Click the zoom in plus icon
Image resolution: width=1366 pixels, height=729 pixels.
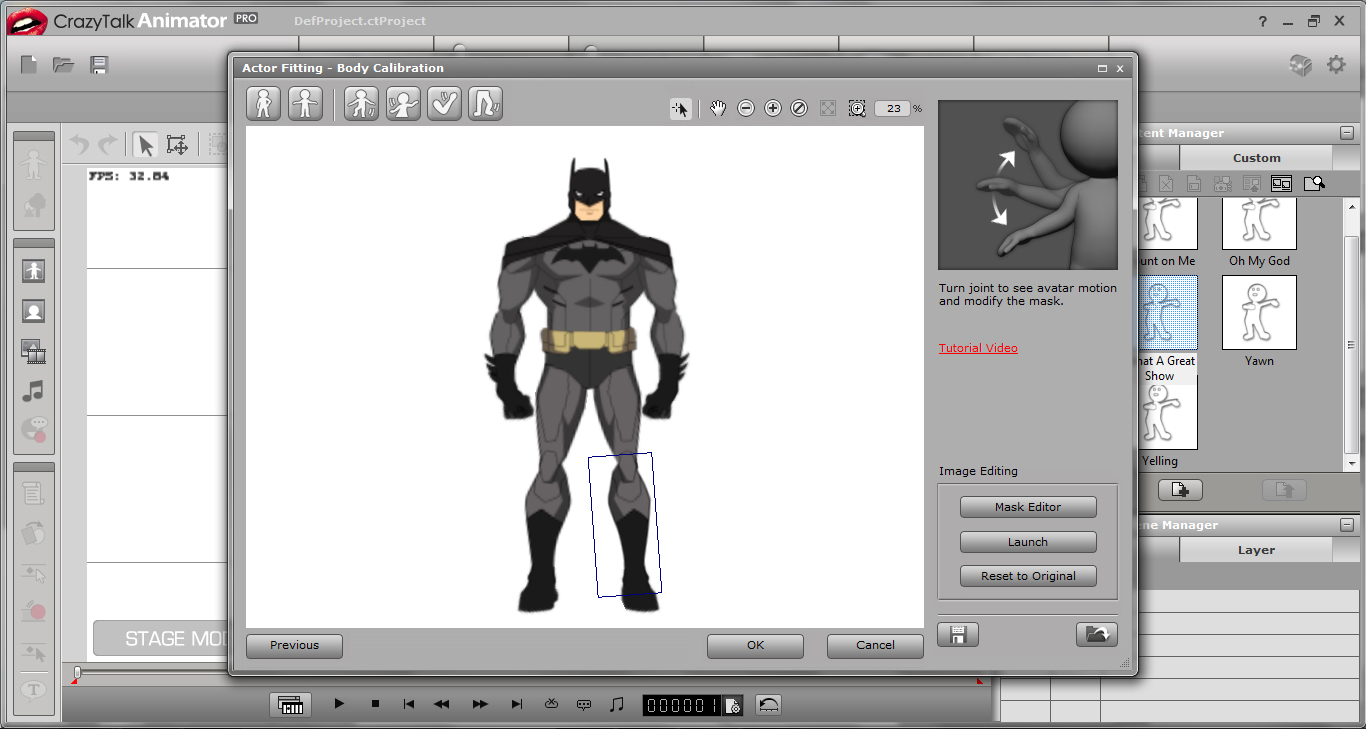click(x=773, y=108)
